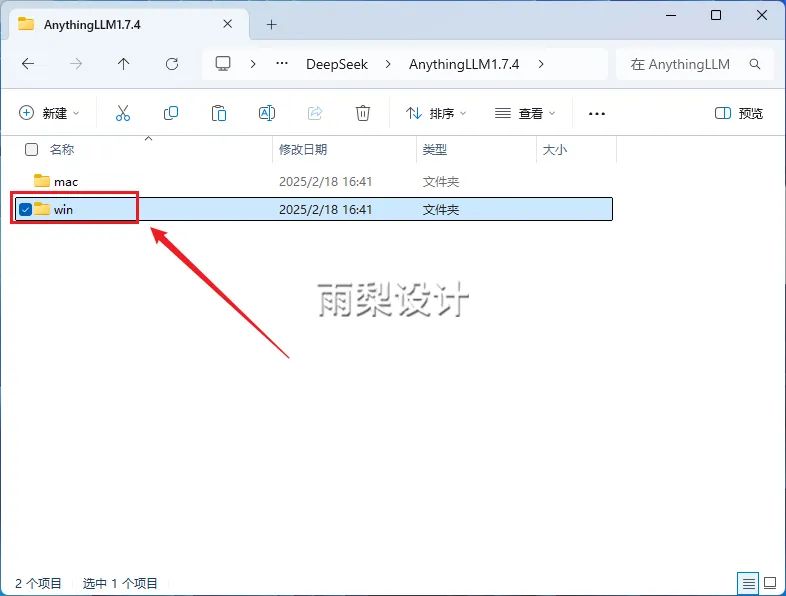Close the AnythingLLM1.7.4 tab
The width and height of the screenshot is (786, 596).
pyautogui.click(x=228, y=24)
